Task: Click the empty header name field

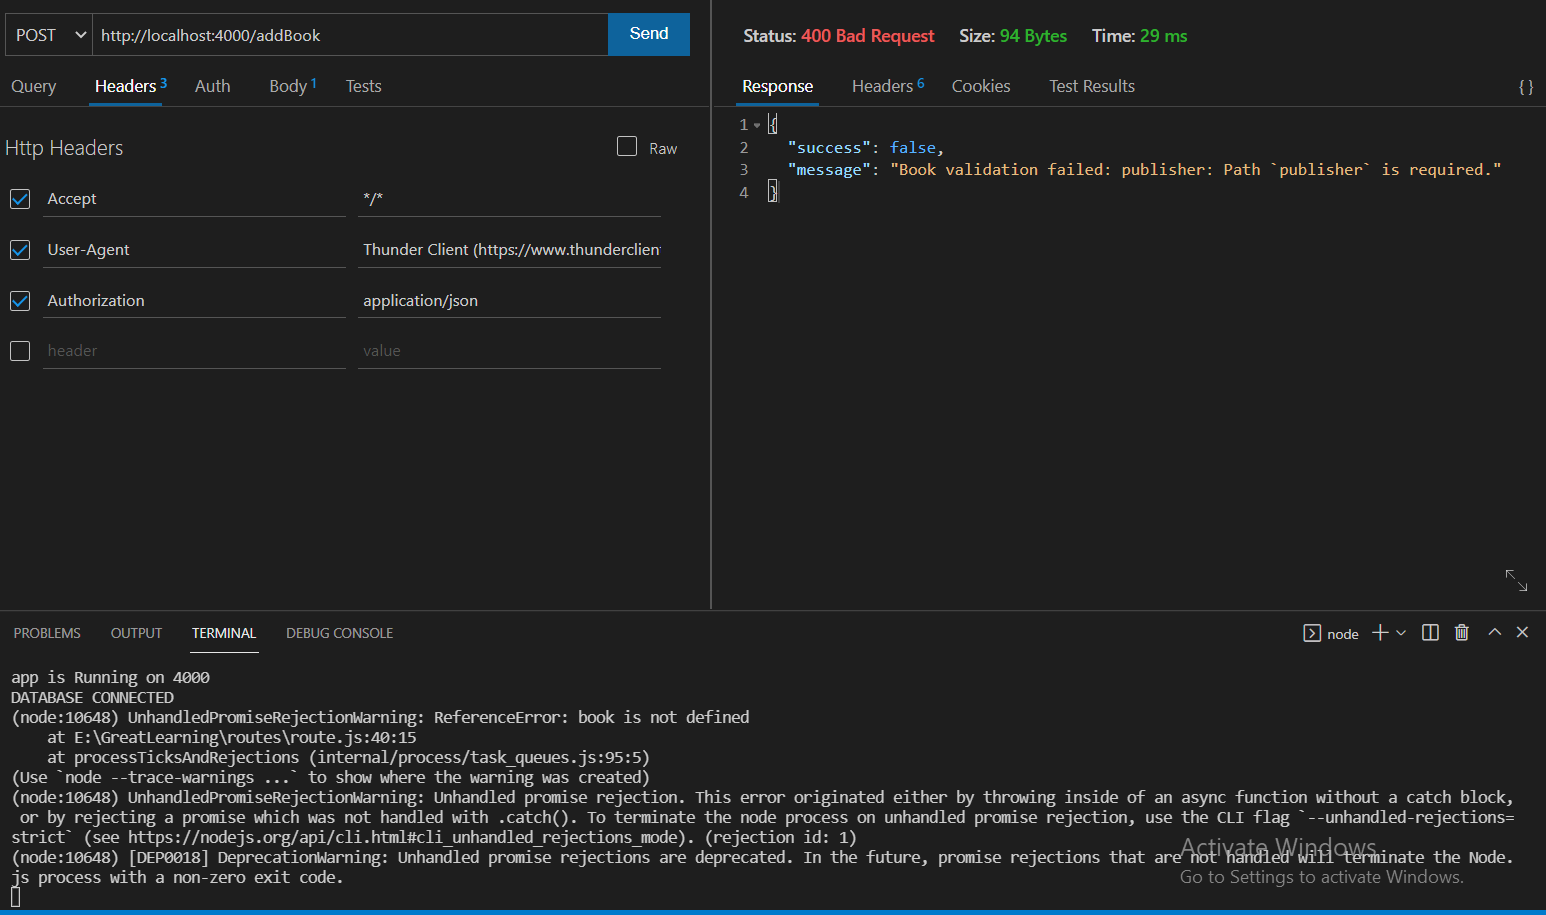Action: click(194, 351)
